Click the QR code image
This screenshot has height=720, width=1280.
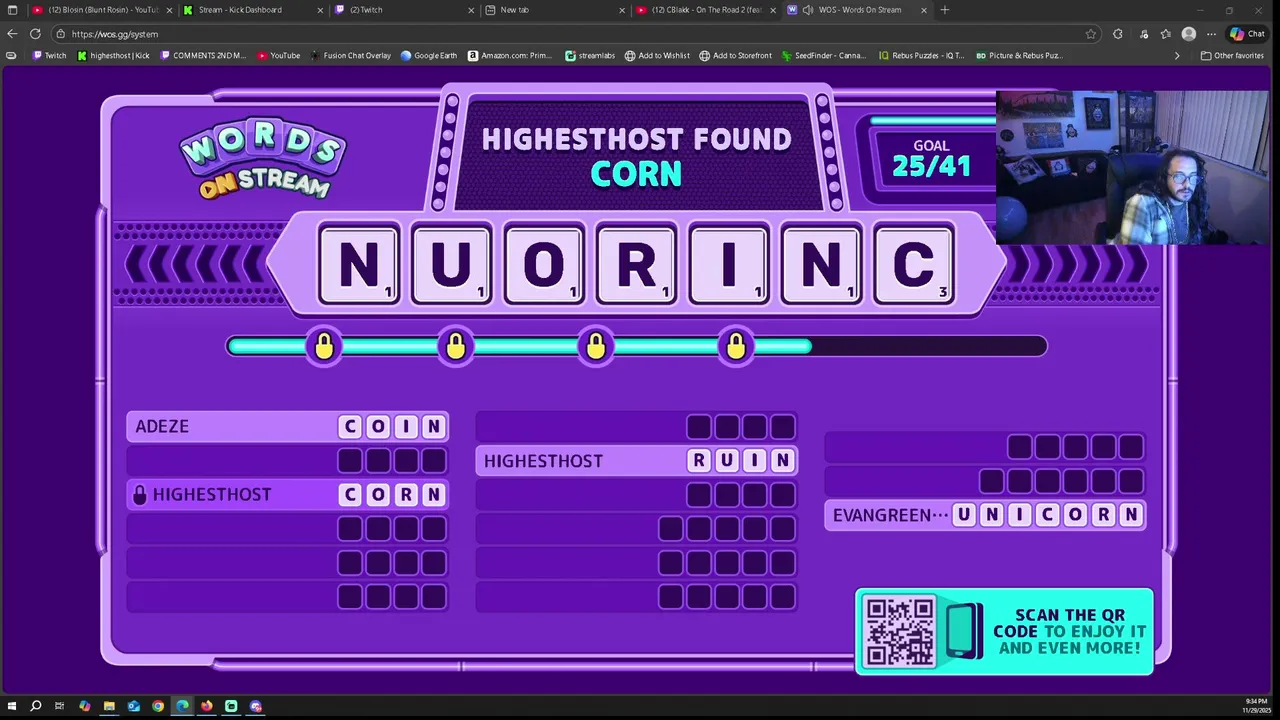(900, 631)
